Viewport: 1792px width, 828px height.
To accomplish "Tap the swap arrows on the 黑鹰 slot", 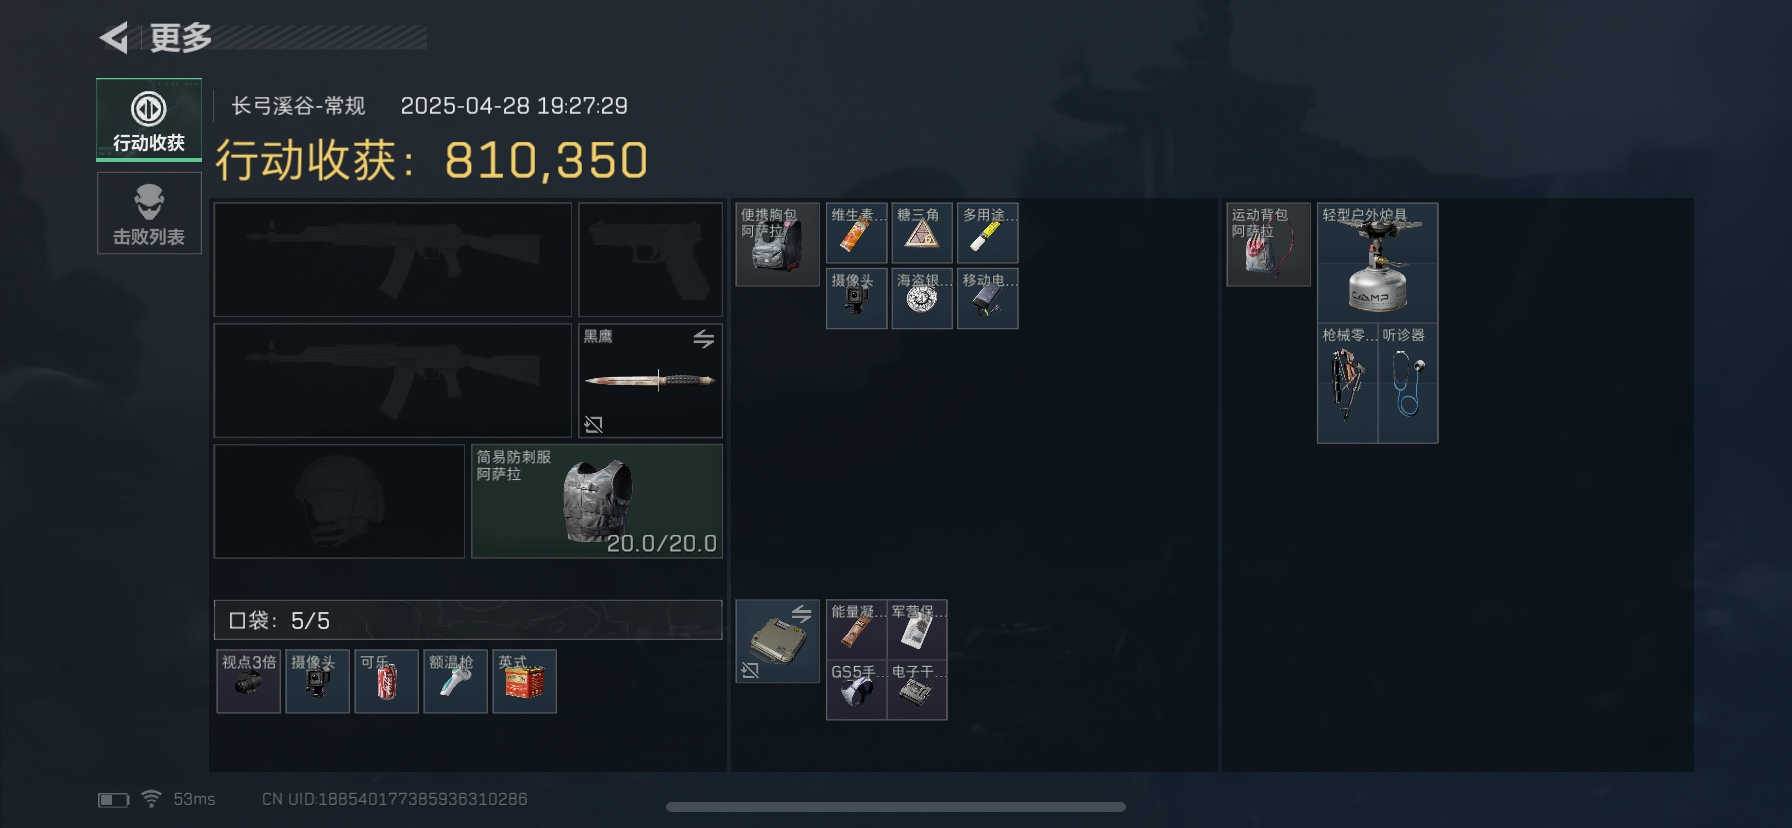I will pyautogui.click(x=704, y=339).
